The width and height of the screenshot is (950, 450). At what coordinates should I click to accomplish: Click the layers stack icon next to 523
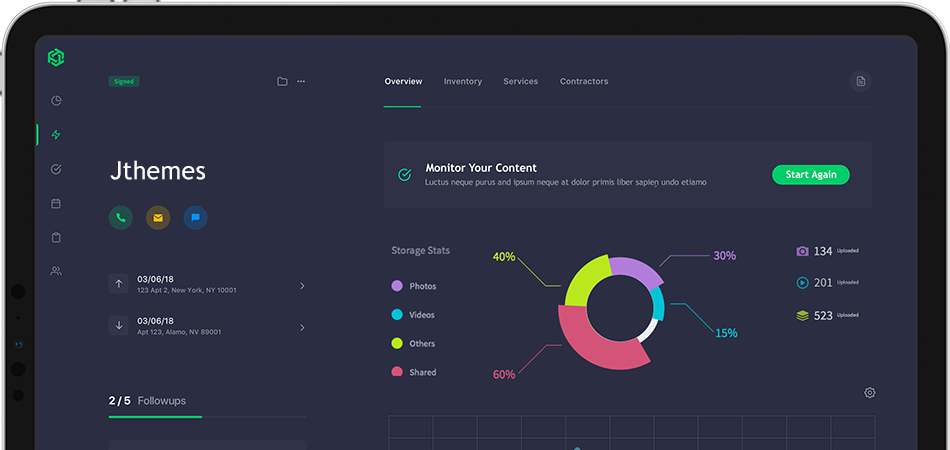point(802,316)
